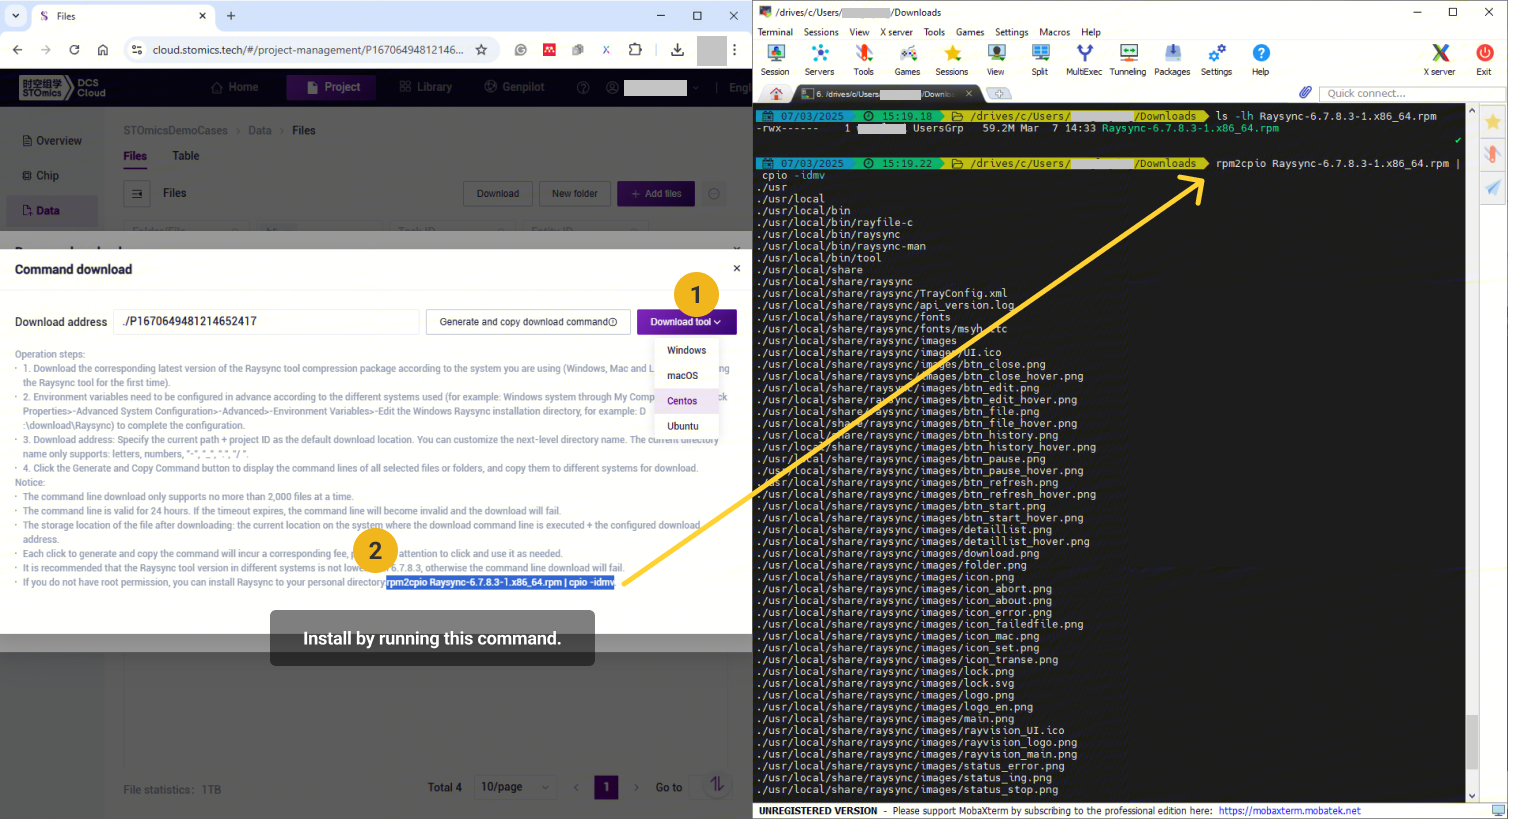This screenshot has width=1517, height=819.
Task: Open Session icon in MobaXterm toolbar
Action: 775,59
